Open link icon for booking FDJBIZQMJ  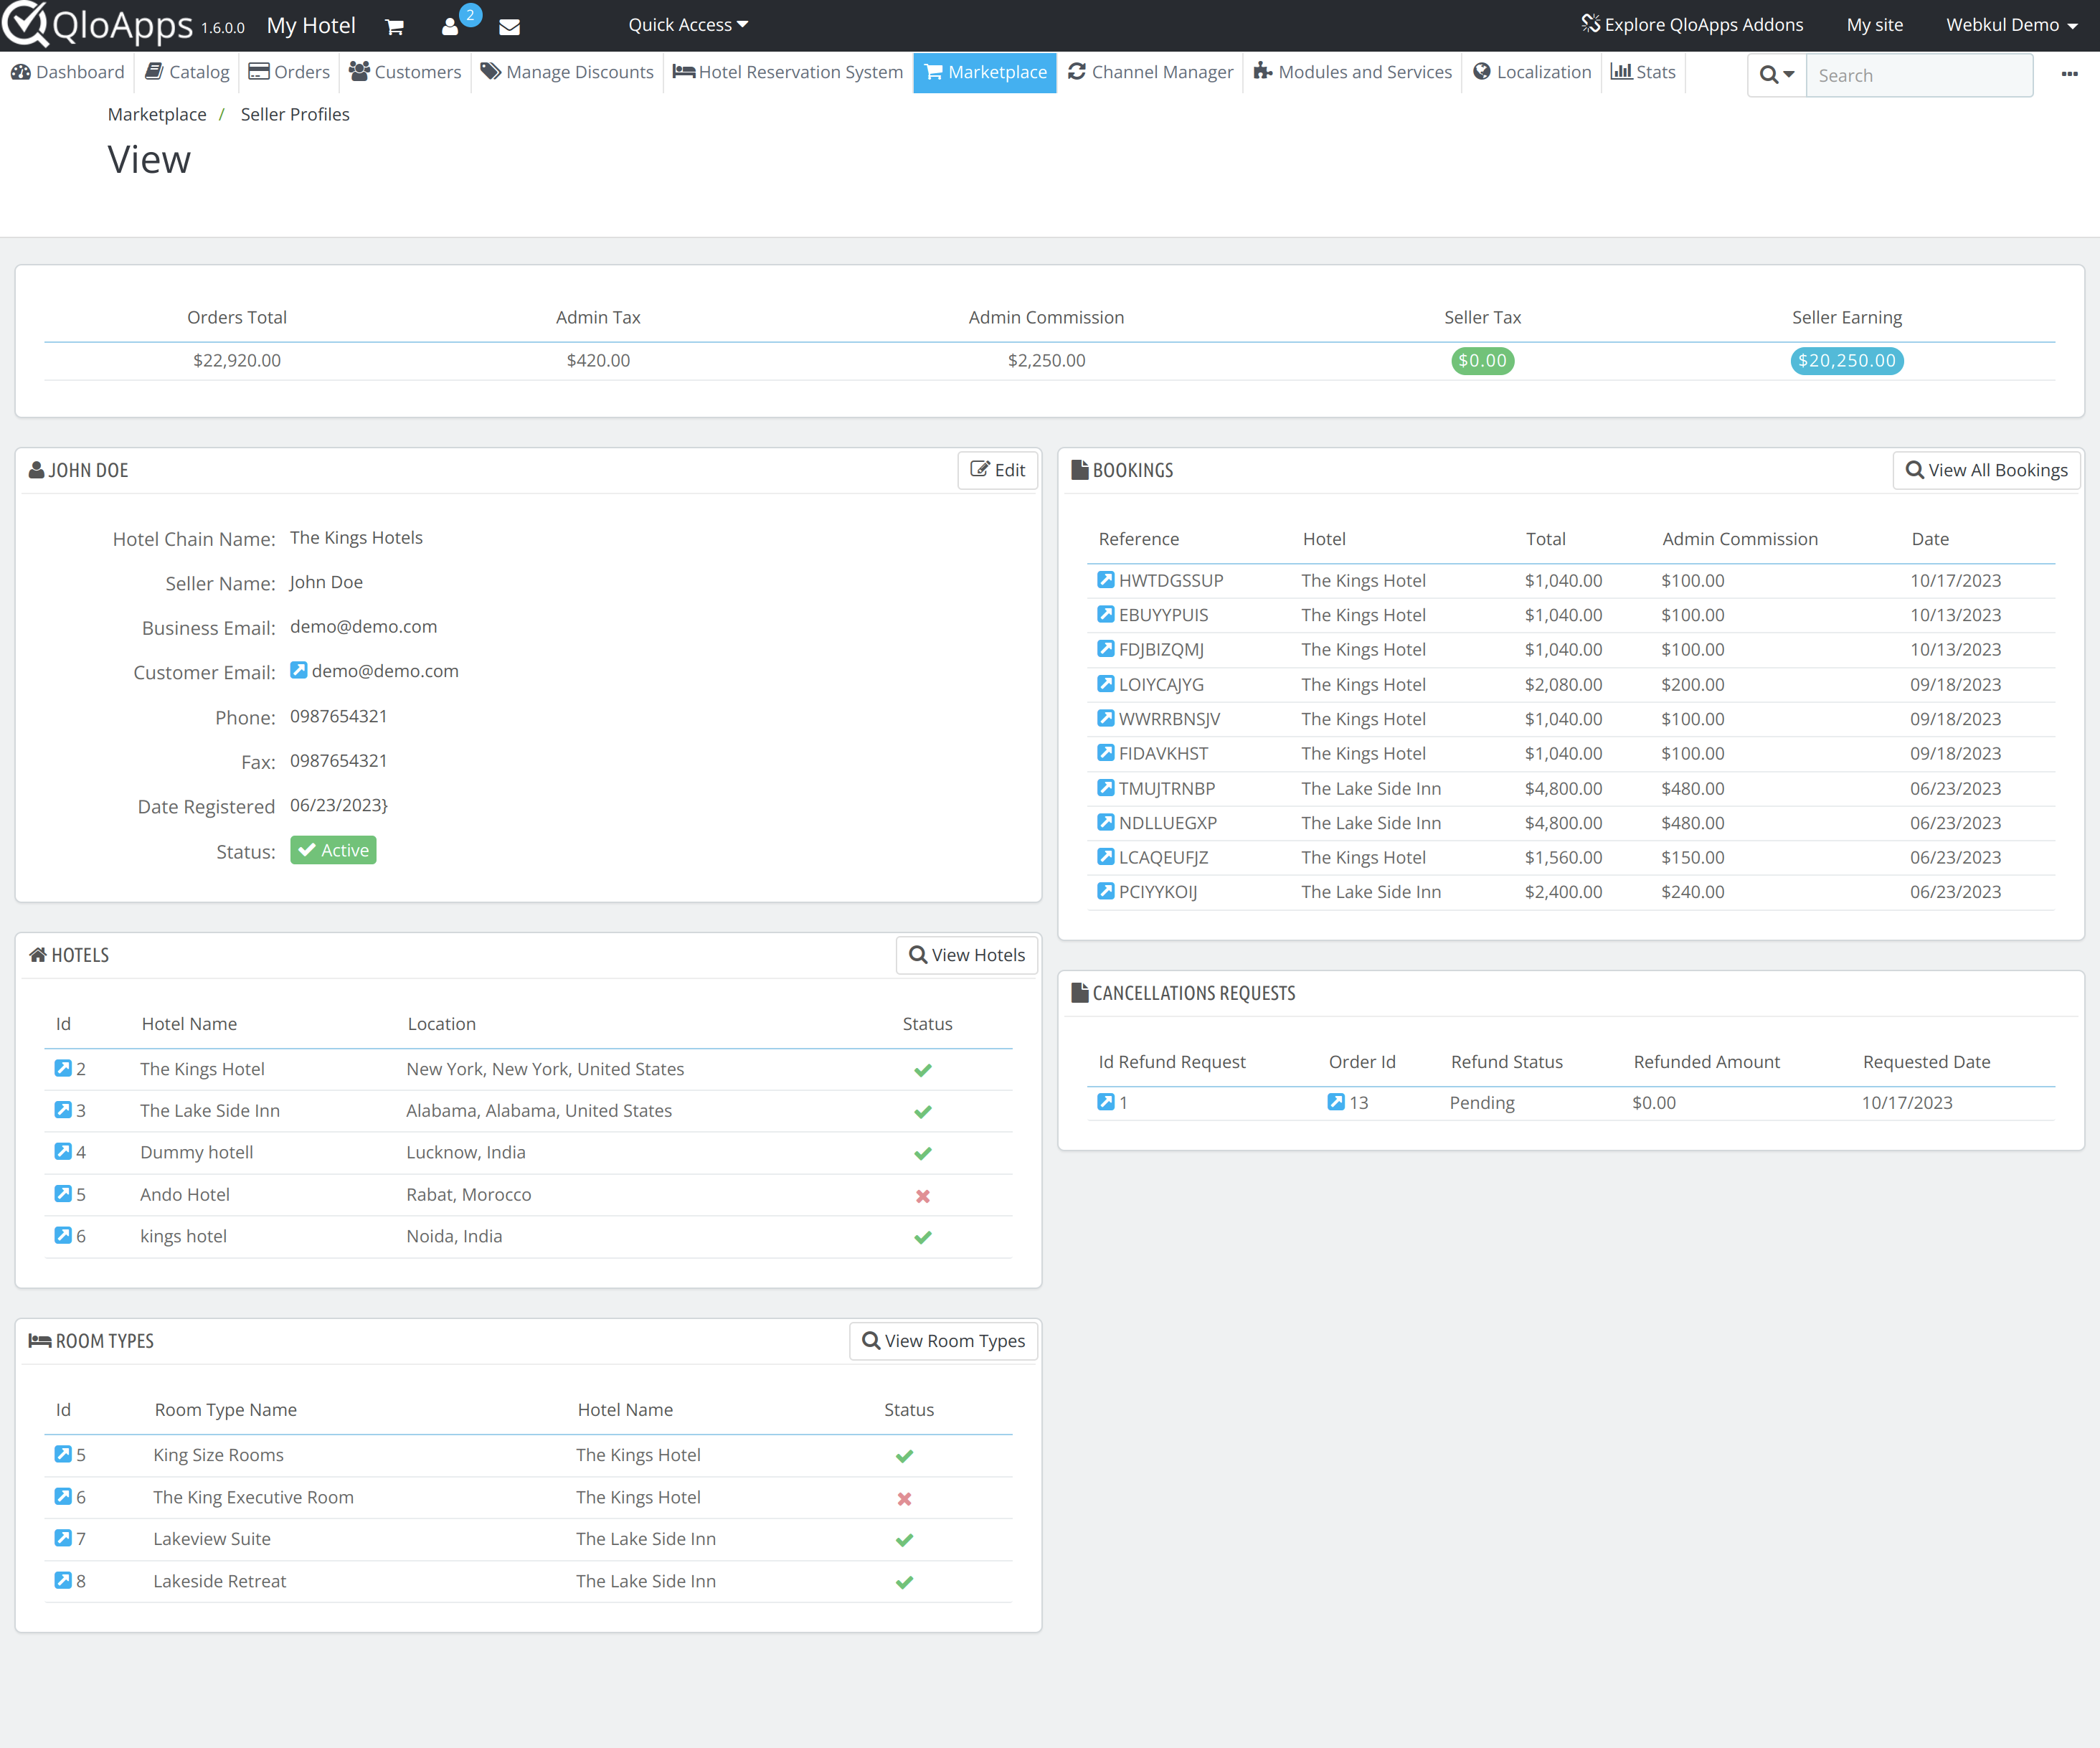tap(1105, 649)
